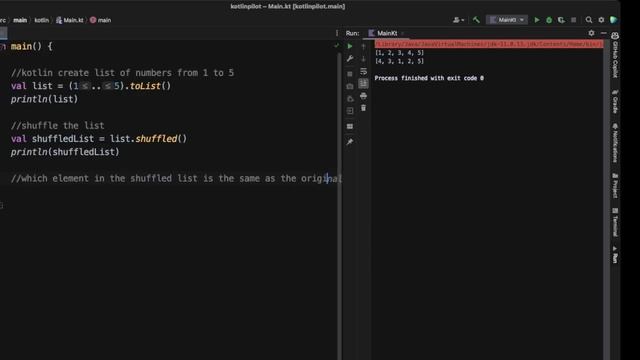Click the println(shuffledList) line
640x360 pixels.
point(65,152)
